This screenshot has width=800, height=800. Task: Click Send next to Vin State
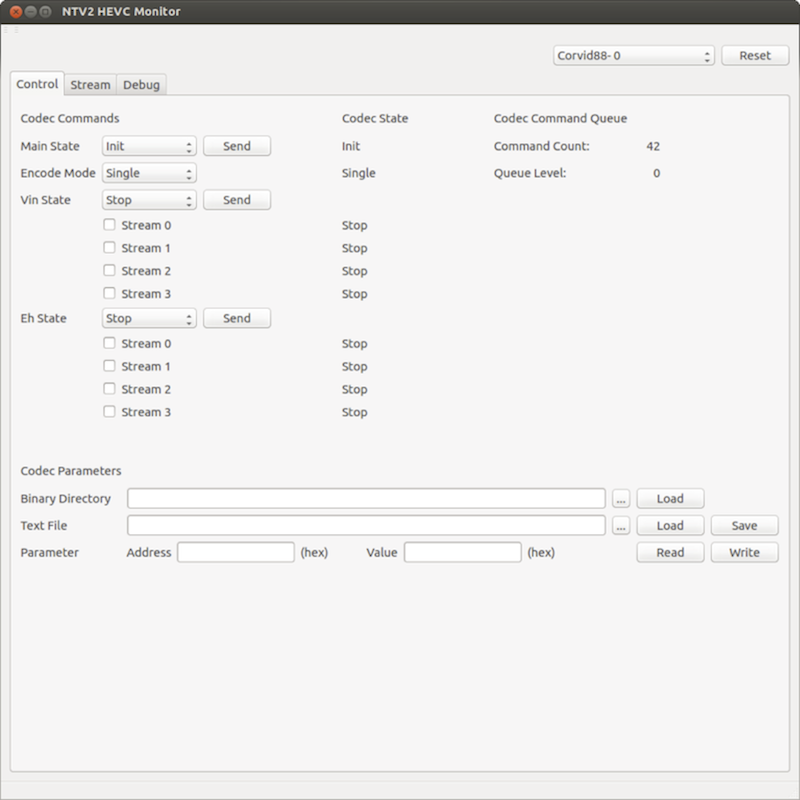click(237, 200)
